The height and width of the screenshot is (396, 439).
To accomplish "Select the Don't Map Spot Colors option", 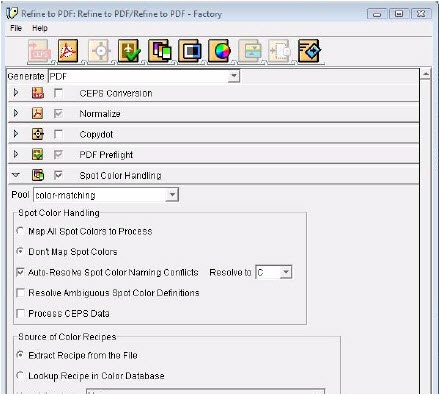I will tap(21, 251).
